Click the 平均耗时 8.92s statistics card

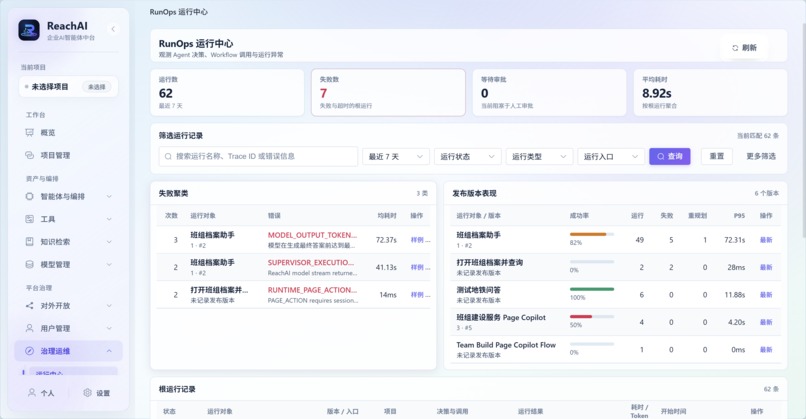[710, 93]
